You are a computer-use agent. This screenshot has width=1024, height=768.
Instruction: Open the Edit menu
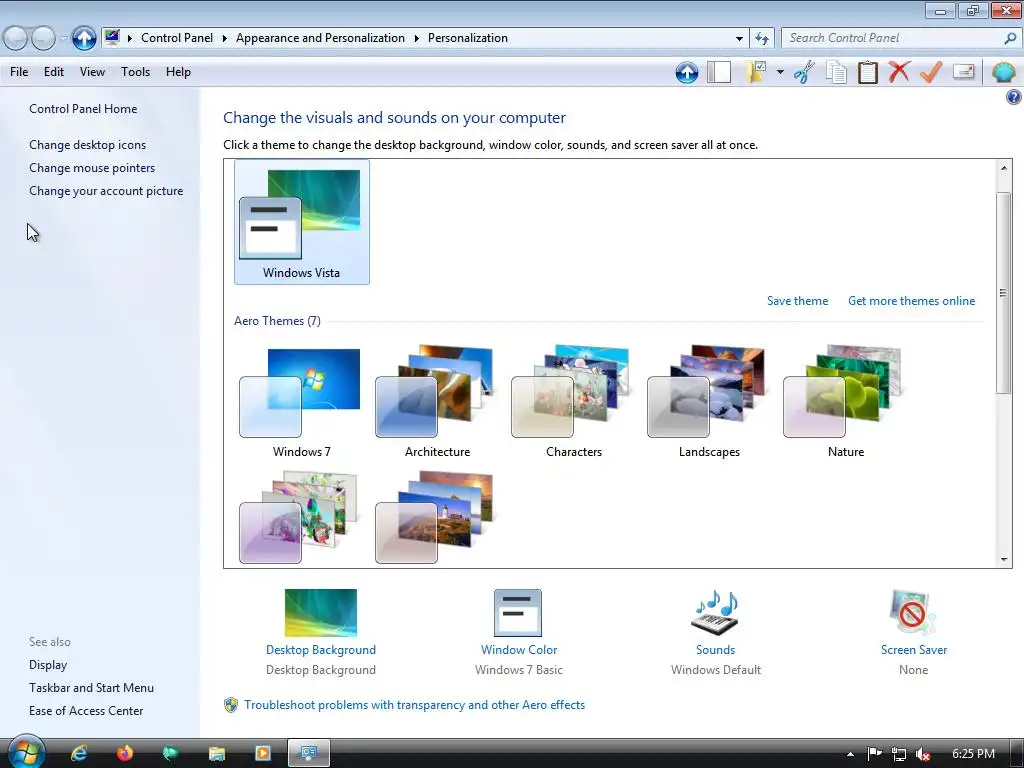click(x=54, y=72)
